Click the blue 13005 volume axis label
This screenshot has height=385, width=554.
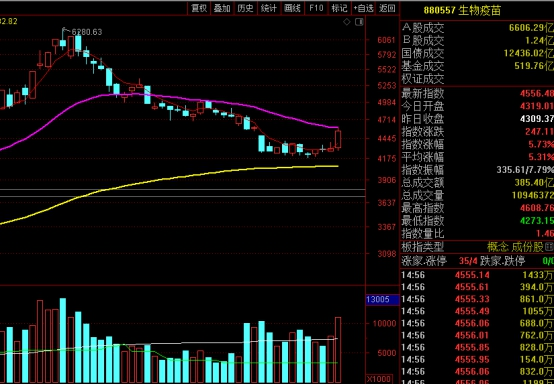(382, 300)
